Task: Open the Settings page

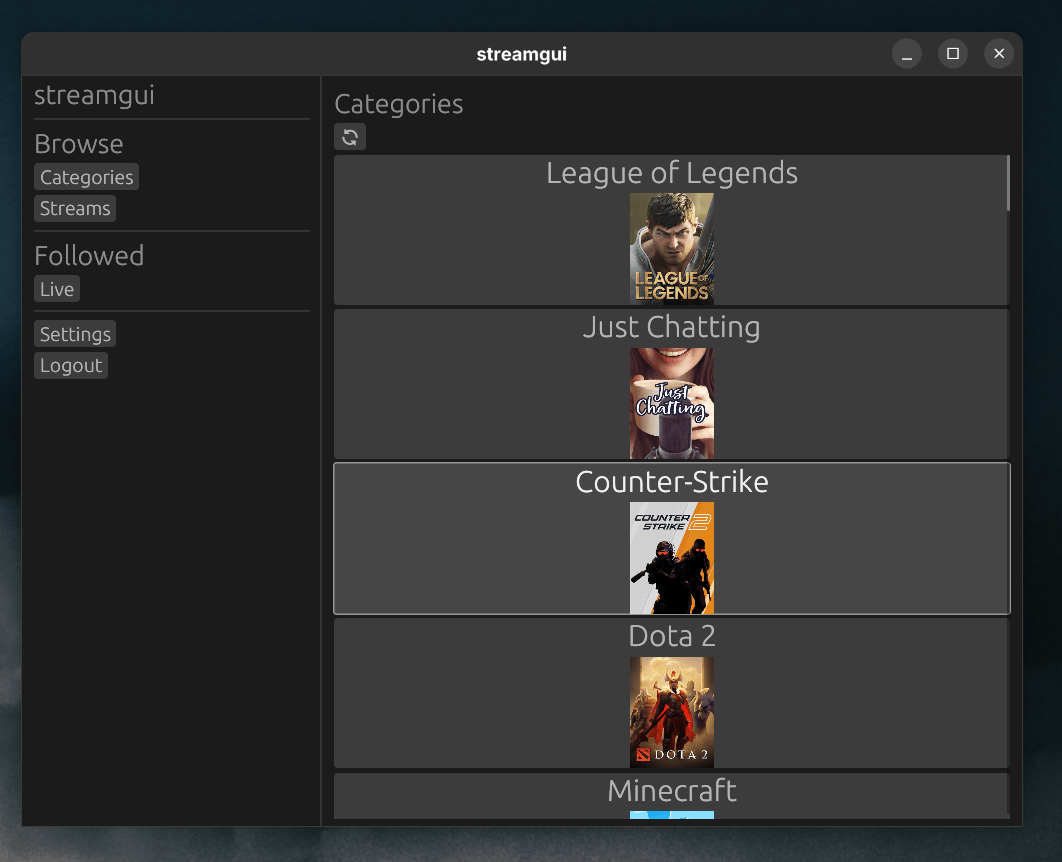Action: (75, 334)
